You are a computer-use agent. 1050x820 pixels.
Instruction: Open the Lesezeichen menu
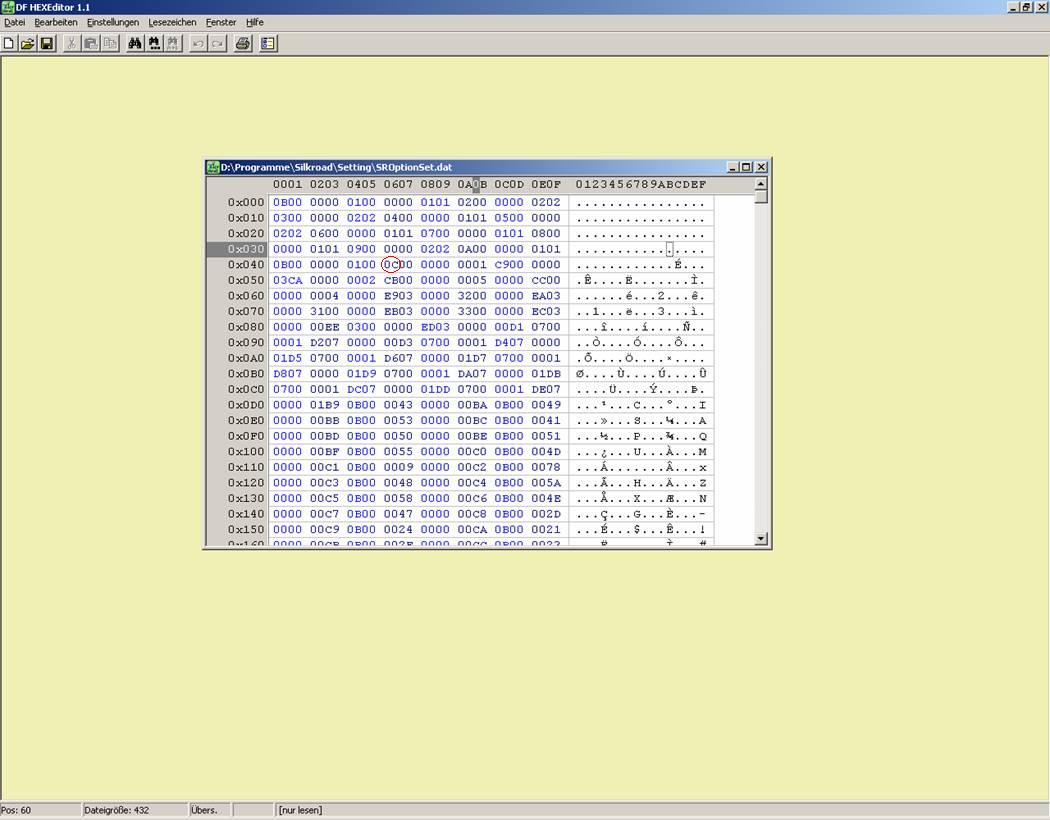(172, 22)
